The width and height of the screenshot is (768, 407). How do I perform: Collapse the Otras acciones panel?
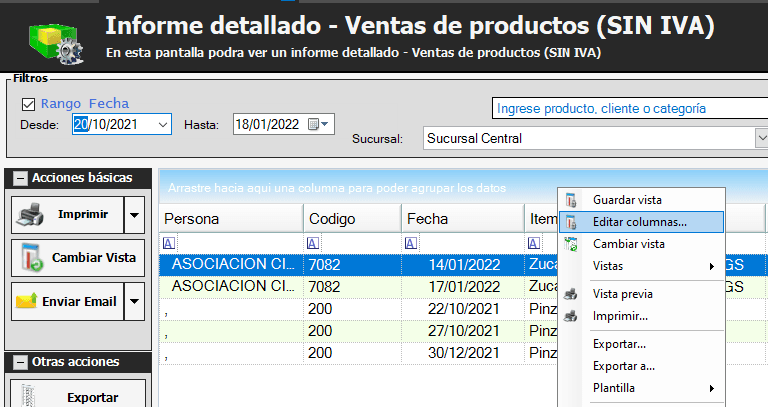(20, 362)
